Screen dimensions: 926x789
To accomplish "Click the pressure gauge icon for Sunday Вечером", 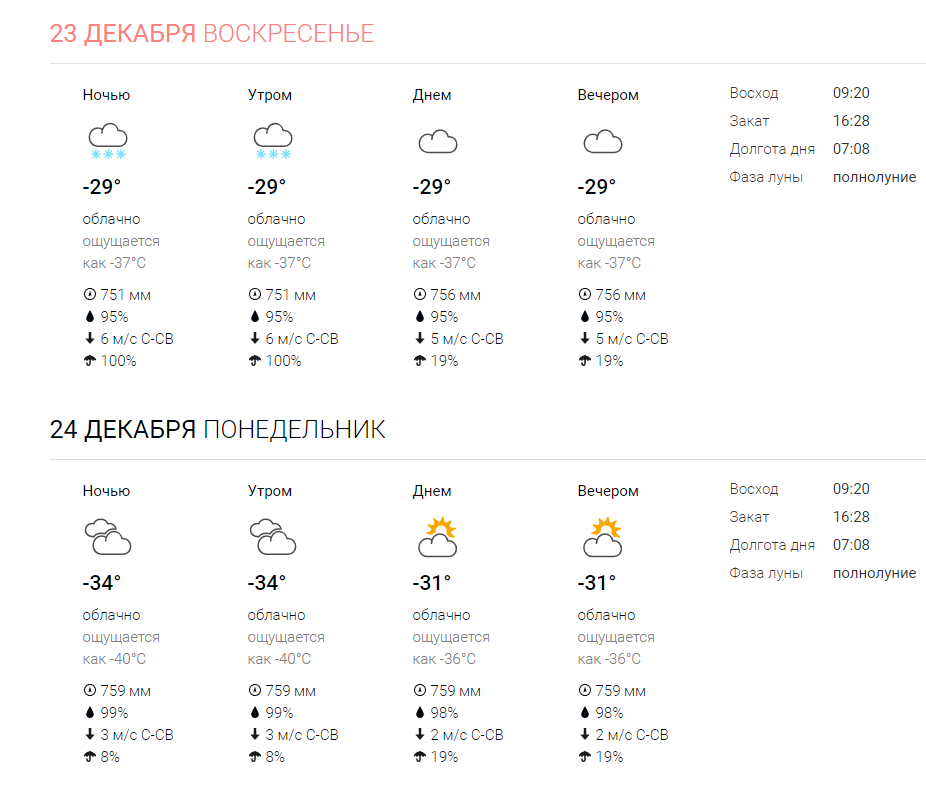I will [584, 295].
